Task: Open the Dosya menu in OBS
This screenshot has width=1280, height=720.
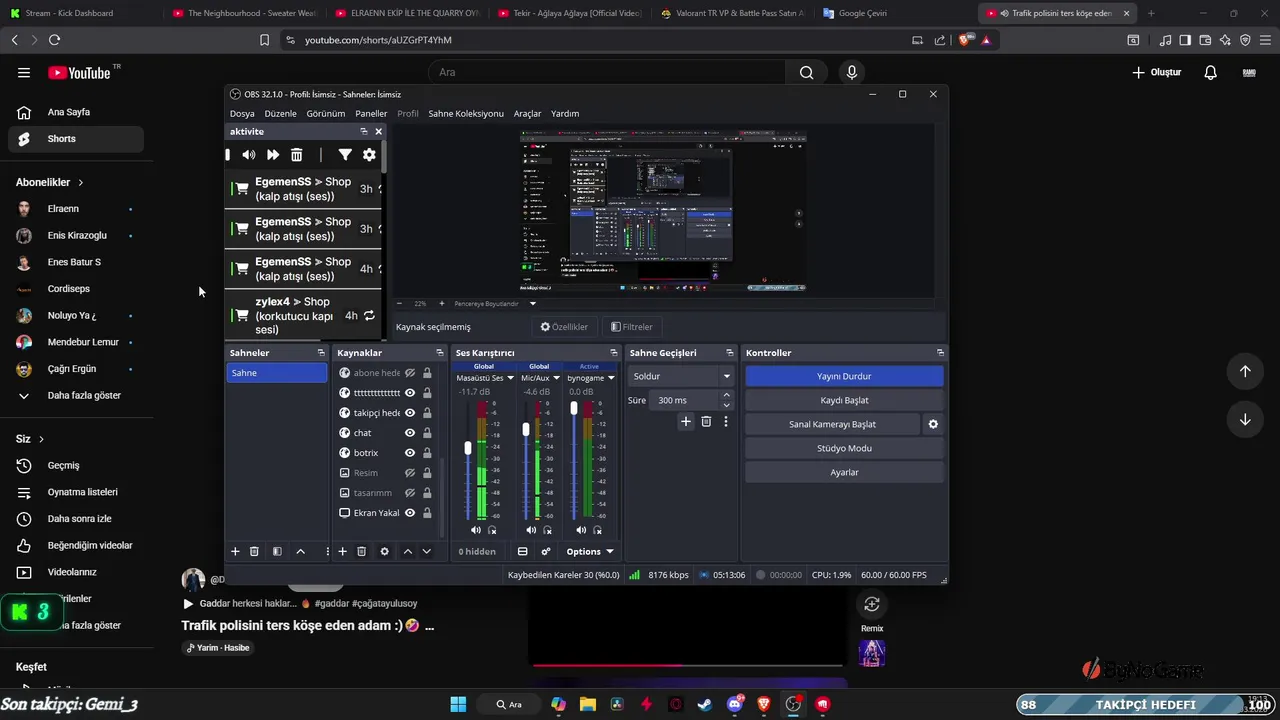Action: [242, 114]
